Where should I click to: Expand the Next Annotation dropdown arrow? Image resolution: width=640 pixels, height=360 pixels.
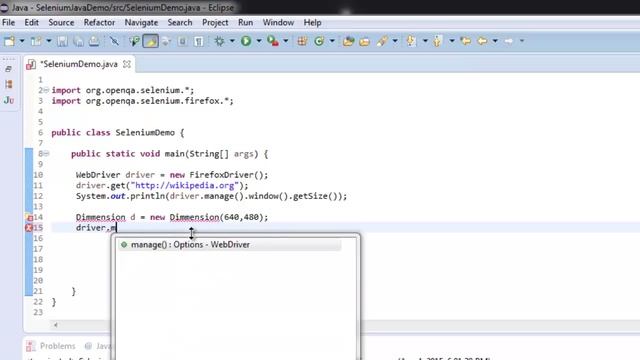tap(425, 41)
